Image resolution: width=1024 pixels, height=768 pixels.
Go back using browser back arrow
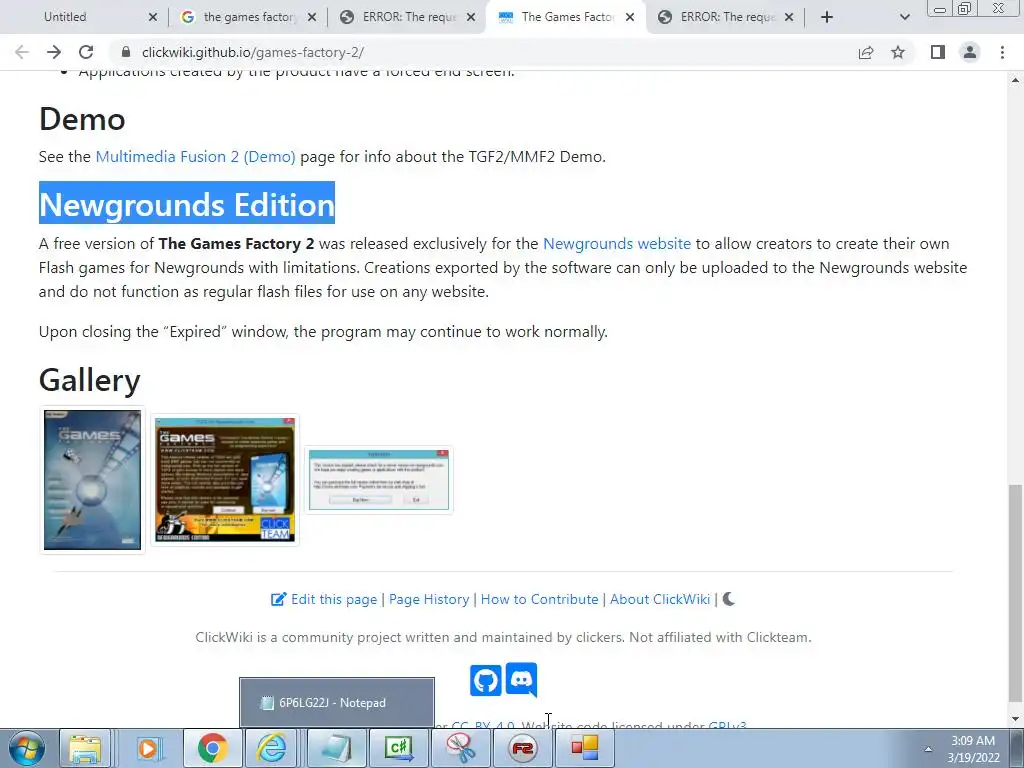point(22,52)
